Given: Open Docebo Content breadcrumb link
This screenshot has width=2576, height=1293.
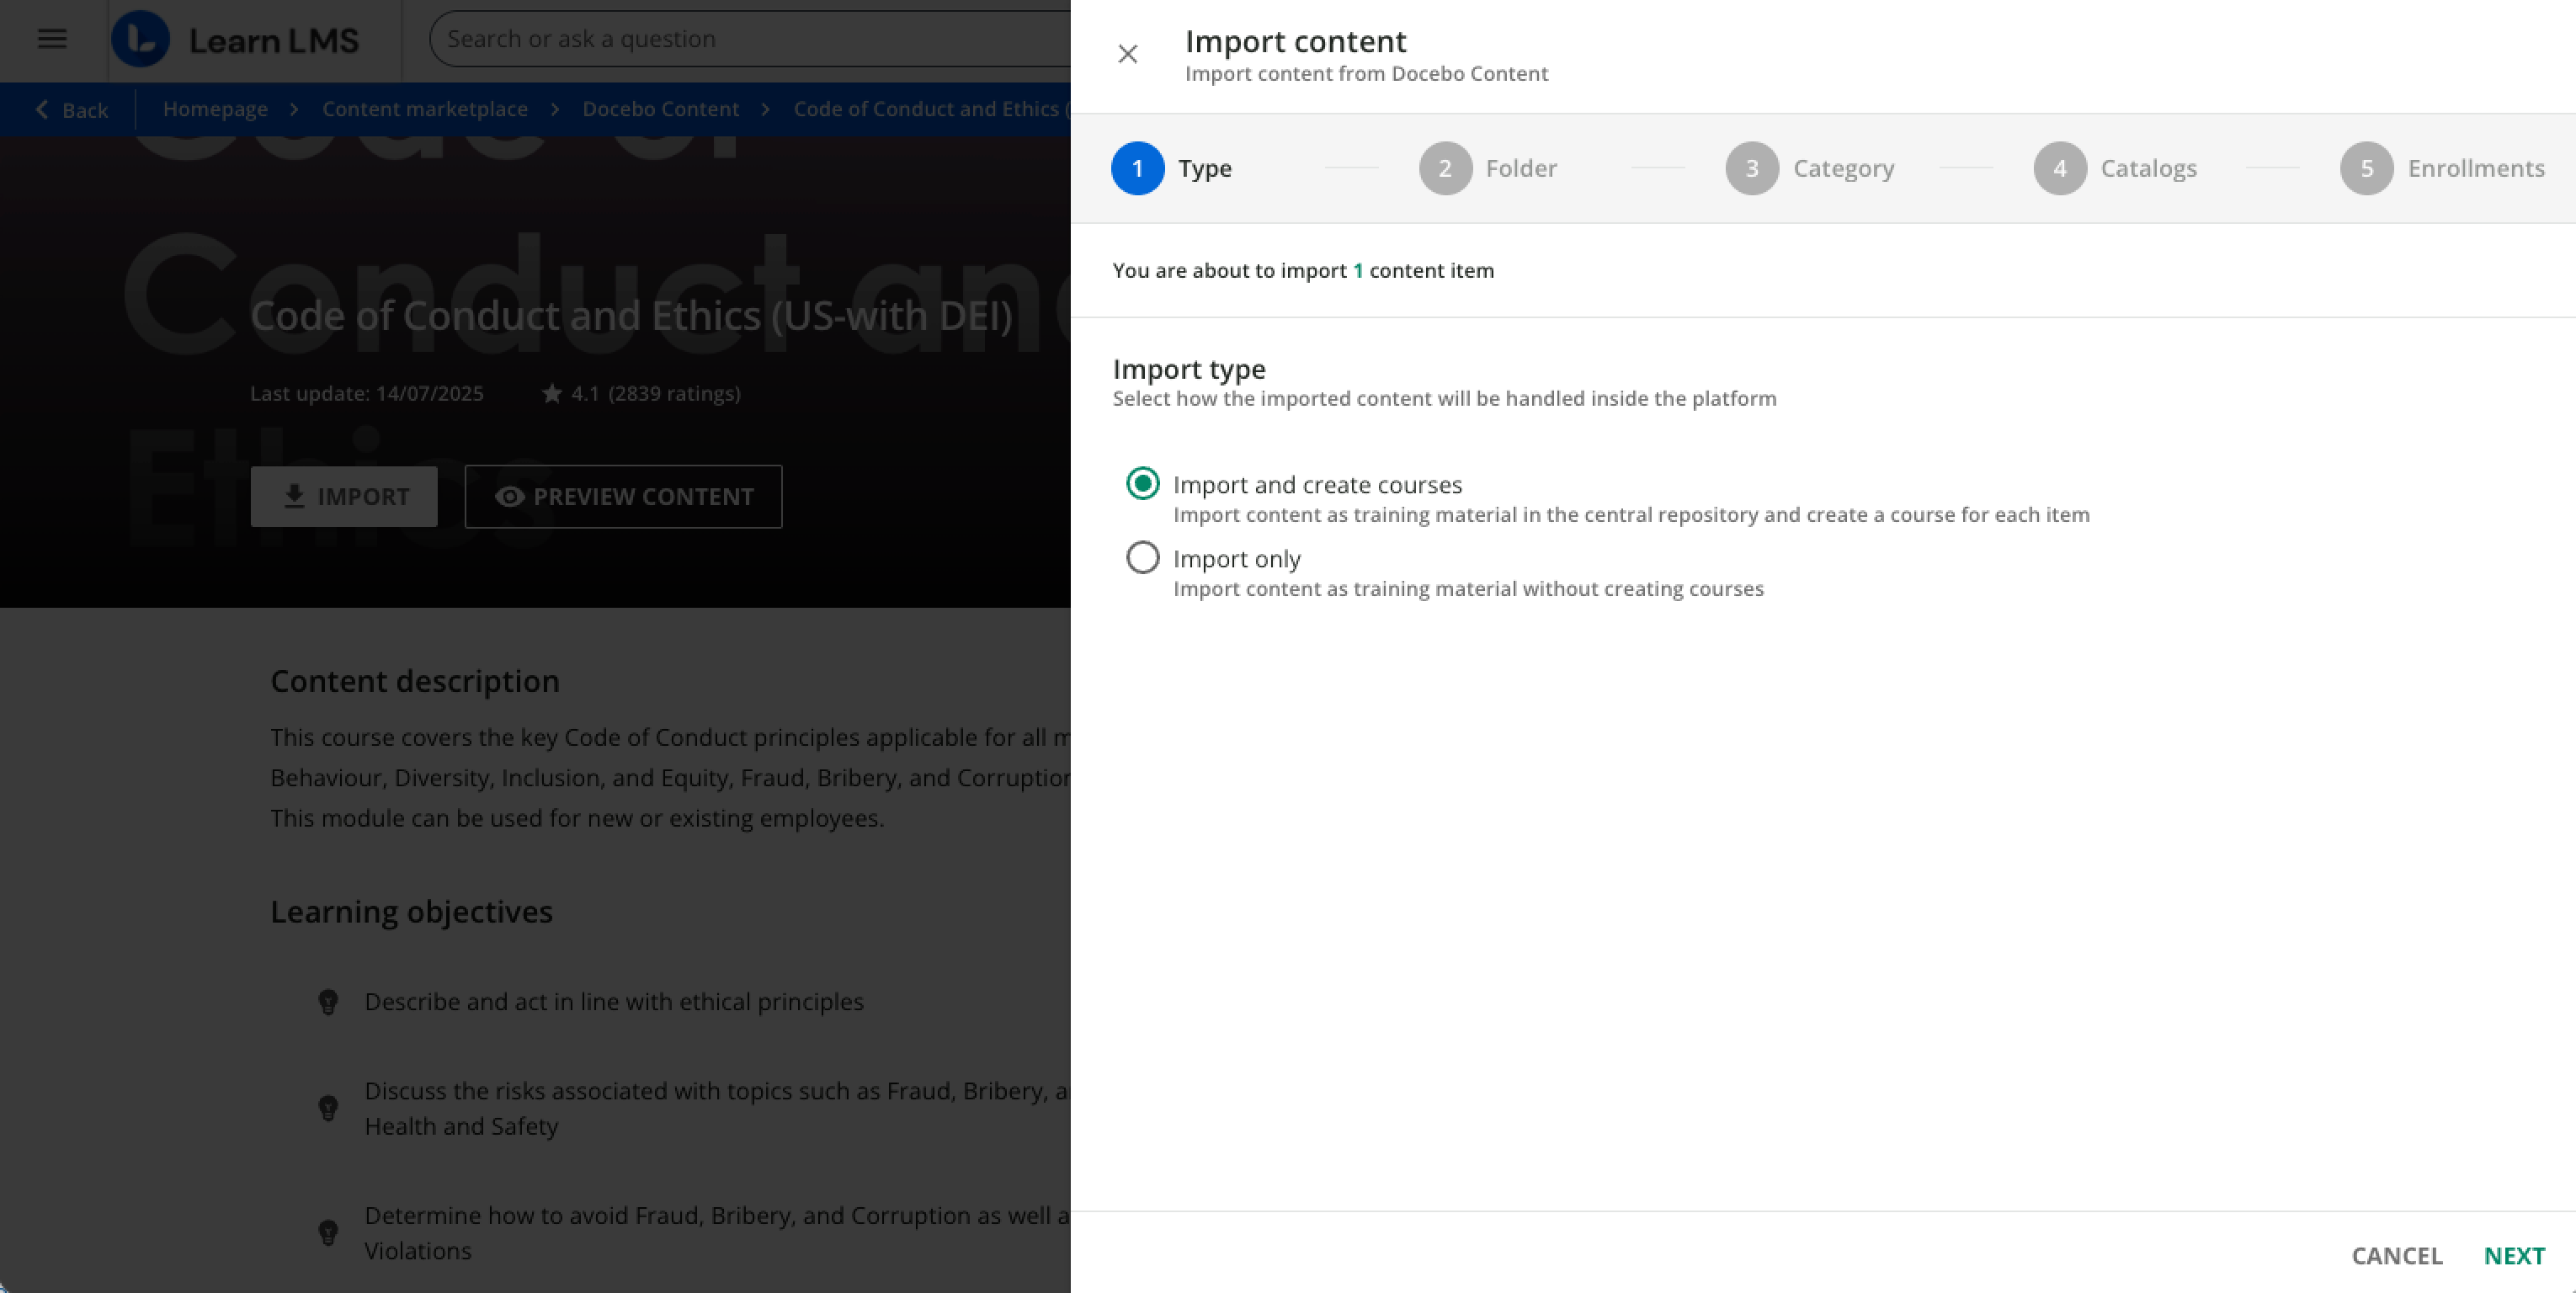Looking at the screenshot, I should (660, 109).
